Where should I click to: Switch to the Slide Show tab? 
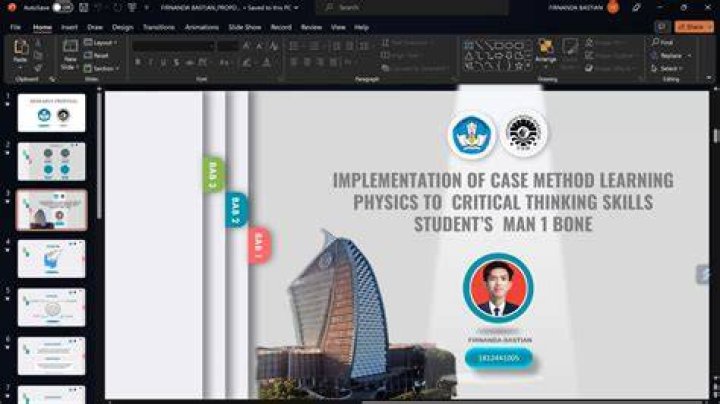[245, 28]
